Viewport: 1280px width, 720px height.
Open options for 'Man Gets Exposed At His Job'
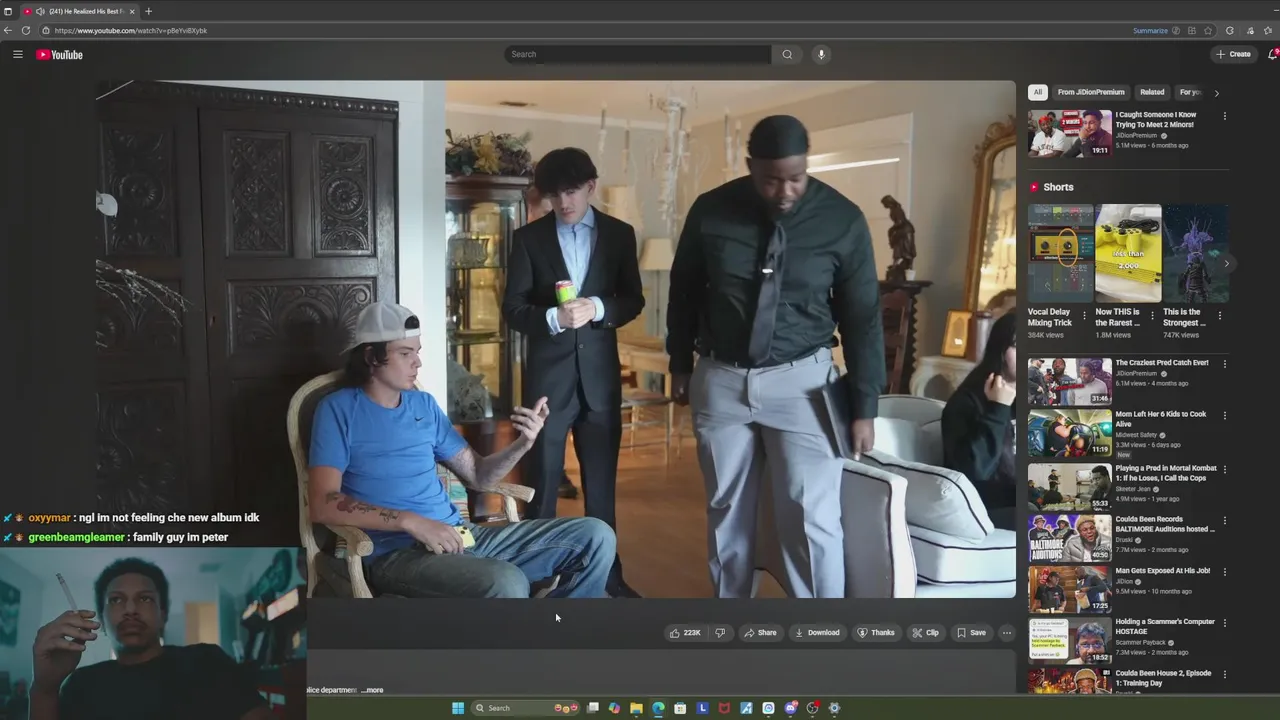tap(1224, 572)
